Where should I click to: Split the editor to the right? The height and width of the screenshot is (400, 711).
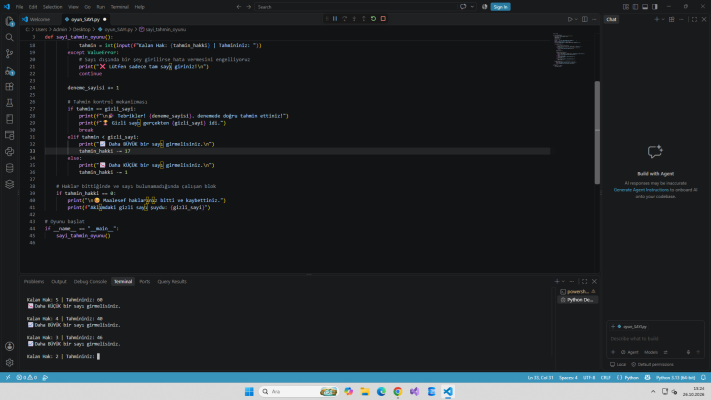[x=585, y=20]
